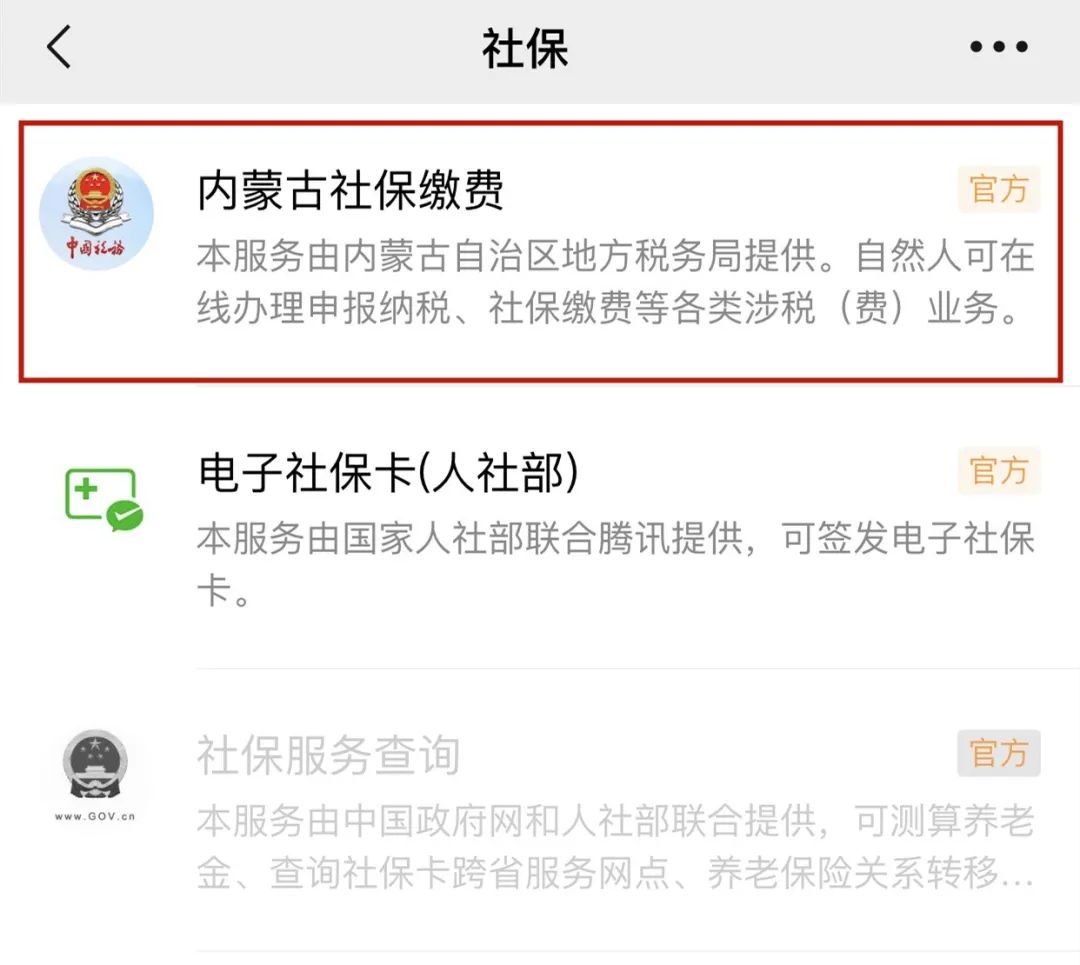Tap the 官方 badge beside 电子社保卡(人社部)
Image resolution: width=1080 pixels, height=965 pixels.
[999, 470]
